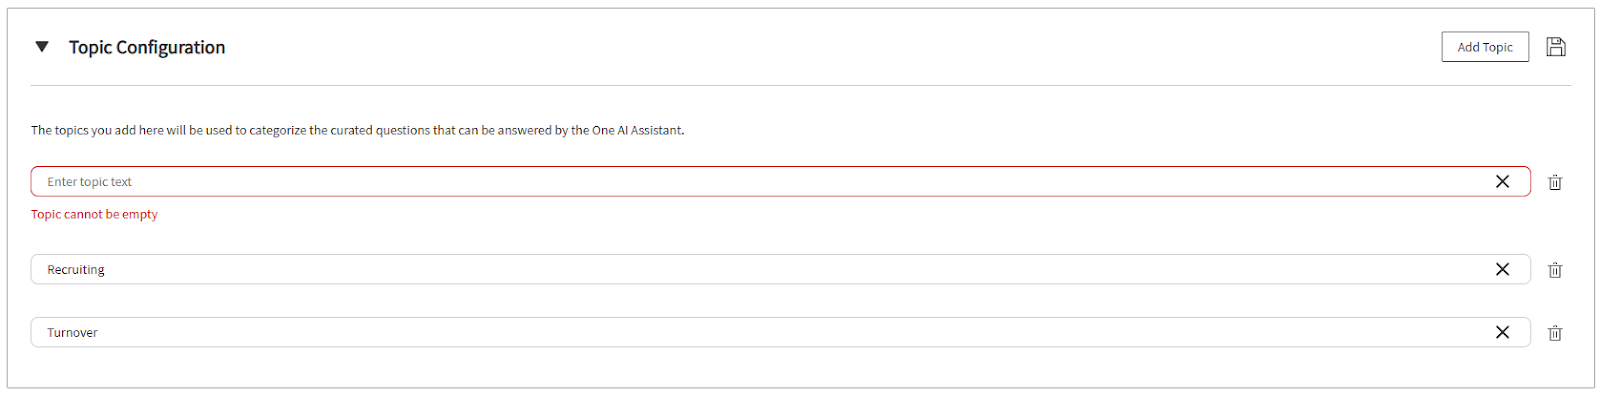Click the 'Topic cannot be empty' error message
This screenshot has width=1600, height=397.
pyautogui.click(x=94, y=214)
